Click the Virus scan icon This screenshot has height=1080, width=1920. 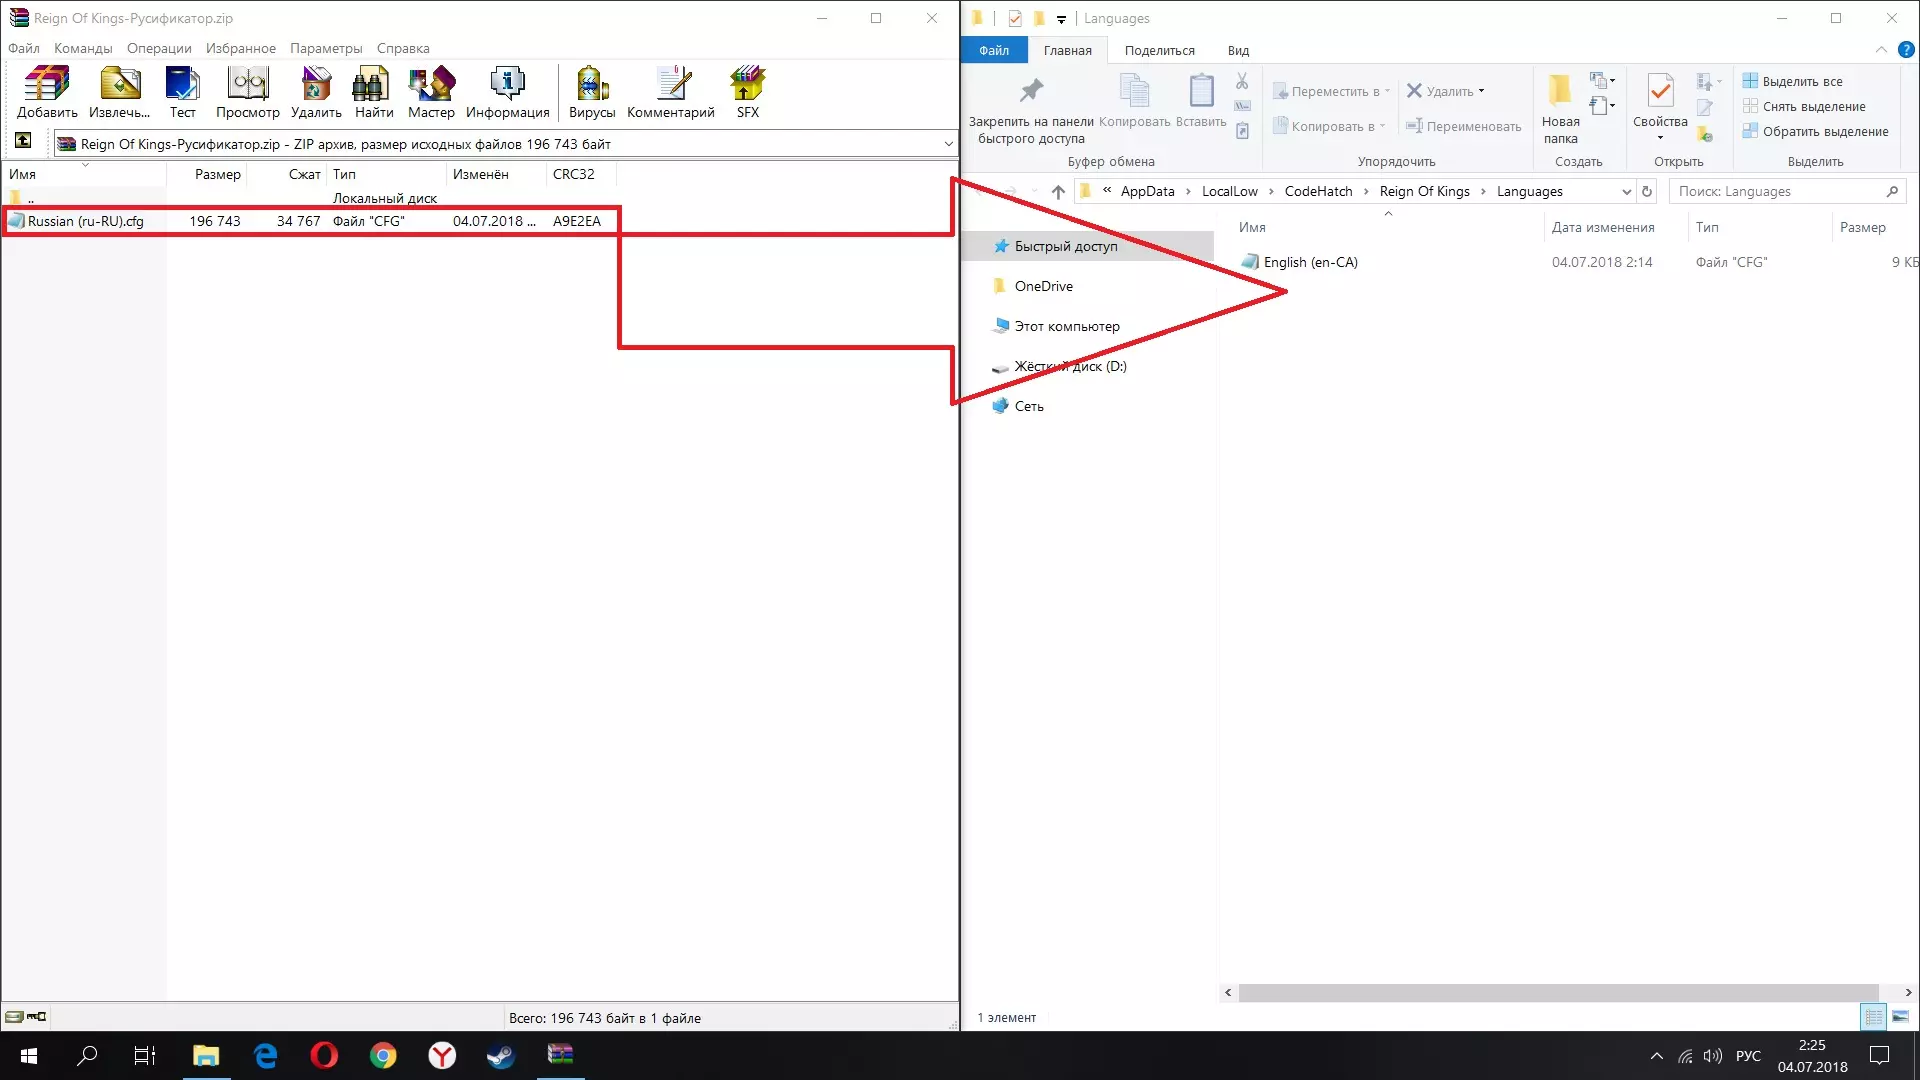click(592, 86)
